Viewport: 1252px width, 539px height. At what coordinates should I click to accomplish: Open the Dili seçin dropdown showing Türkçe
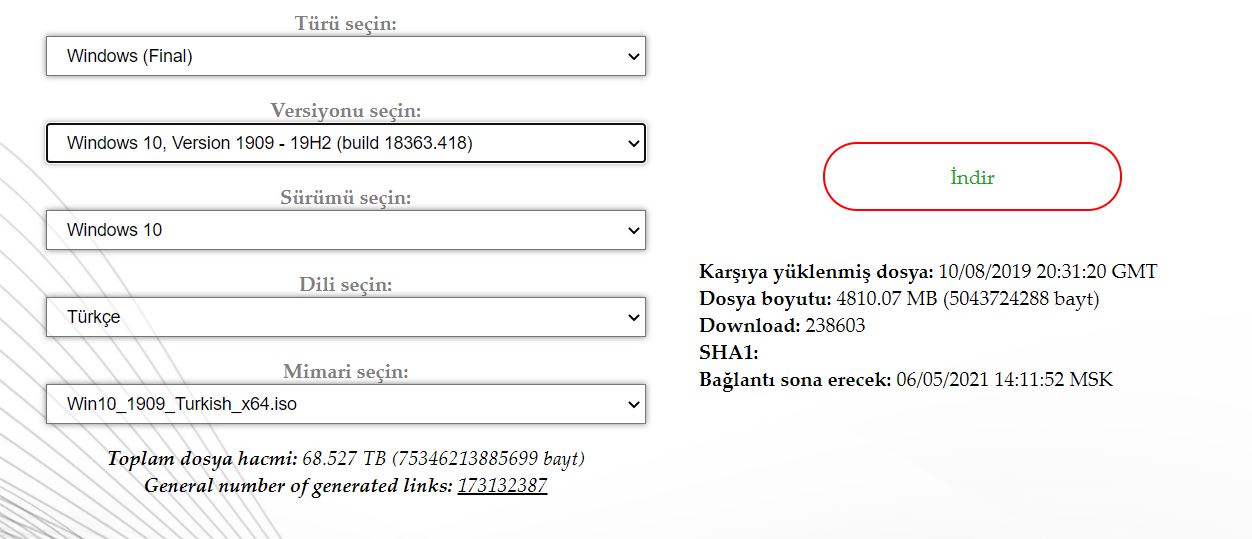[346, 317]
